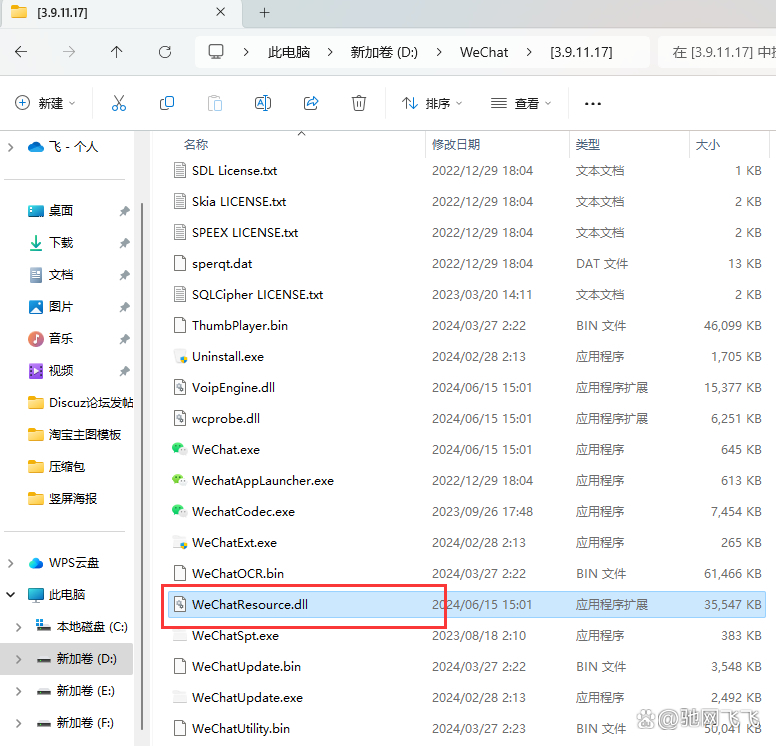Select the WeChatUpdate.exe file
The width and height of the screenshot is (776, 746).
[467, 697]
